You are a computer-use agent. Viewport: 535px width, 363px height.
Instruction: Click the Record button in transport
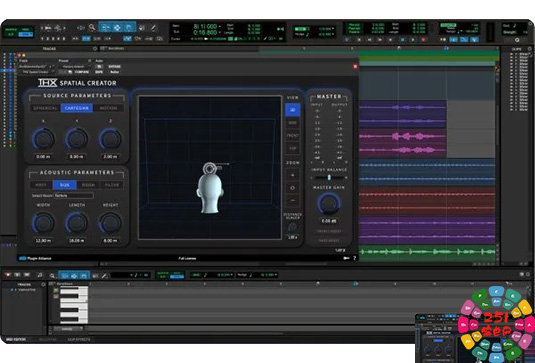(x=423, y=40)
